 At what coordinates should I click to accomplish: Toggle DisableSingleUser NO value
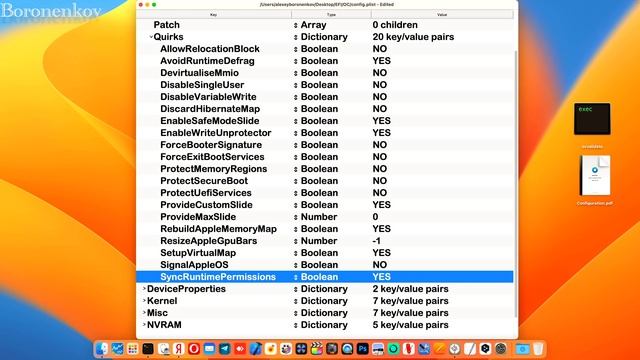click(380, 85)
